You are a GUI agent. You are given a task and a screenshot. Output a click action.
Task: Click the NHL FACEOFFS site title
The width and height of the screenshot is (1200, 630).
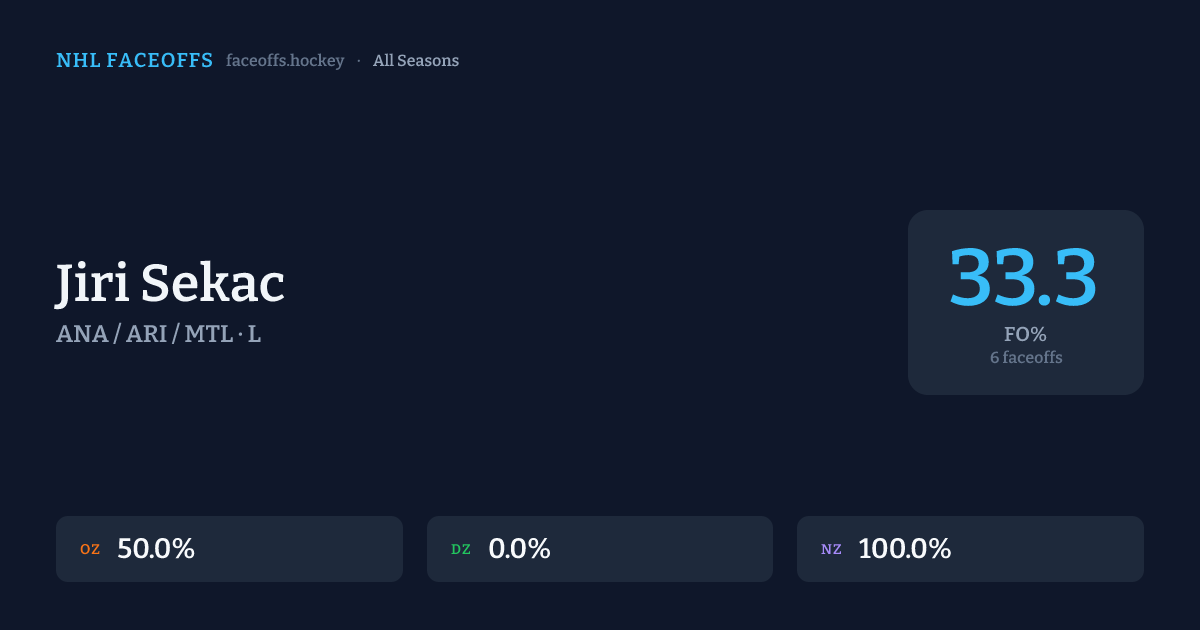(x=134, y=61)
